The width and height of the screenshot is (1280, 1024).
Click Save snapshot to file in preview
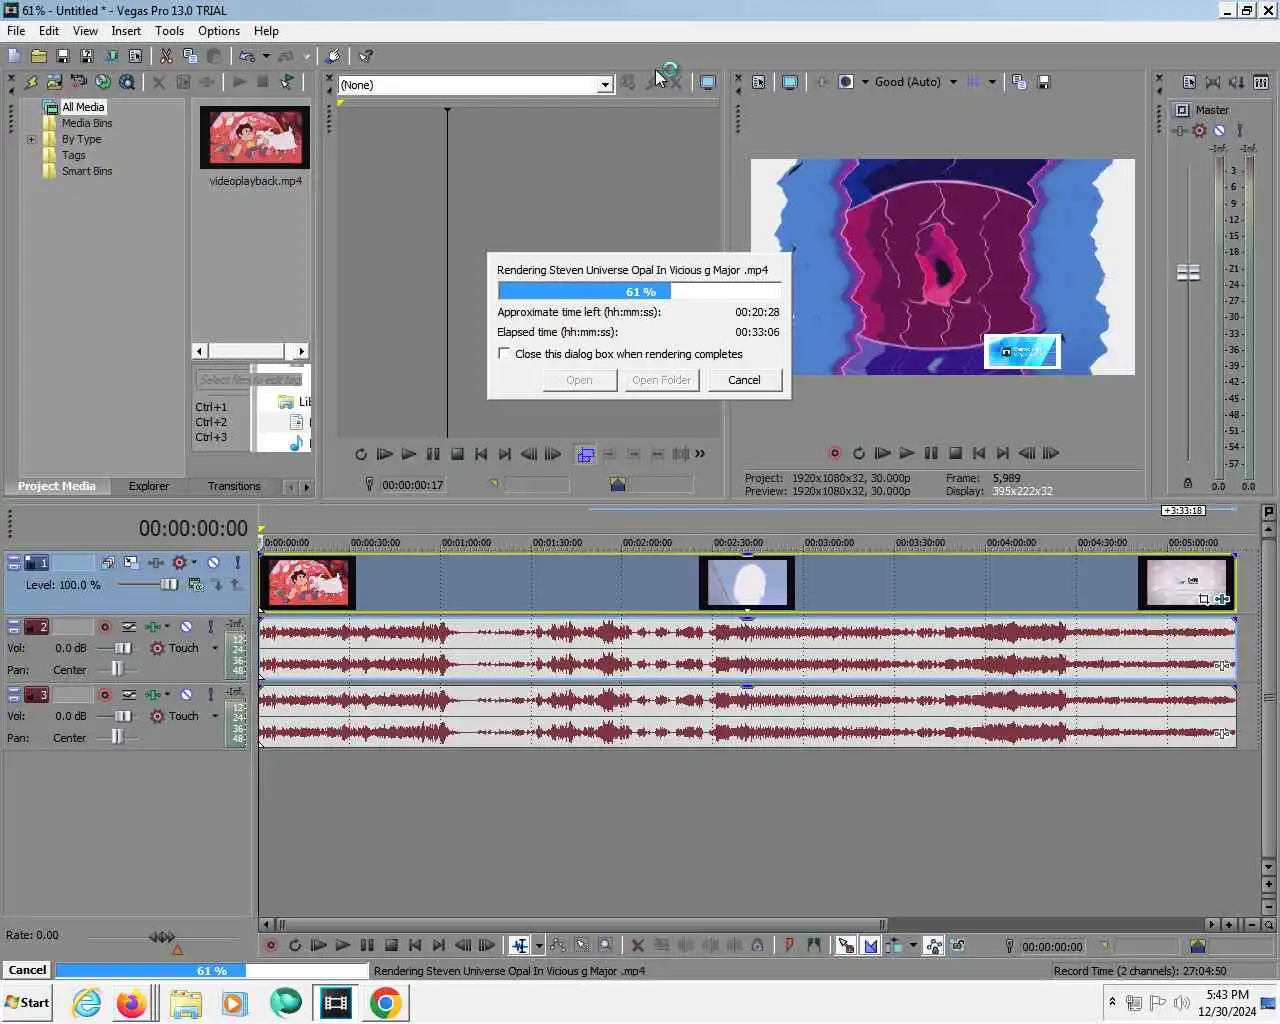(x=1043, y=82)
